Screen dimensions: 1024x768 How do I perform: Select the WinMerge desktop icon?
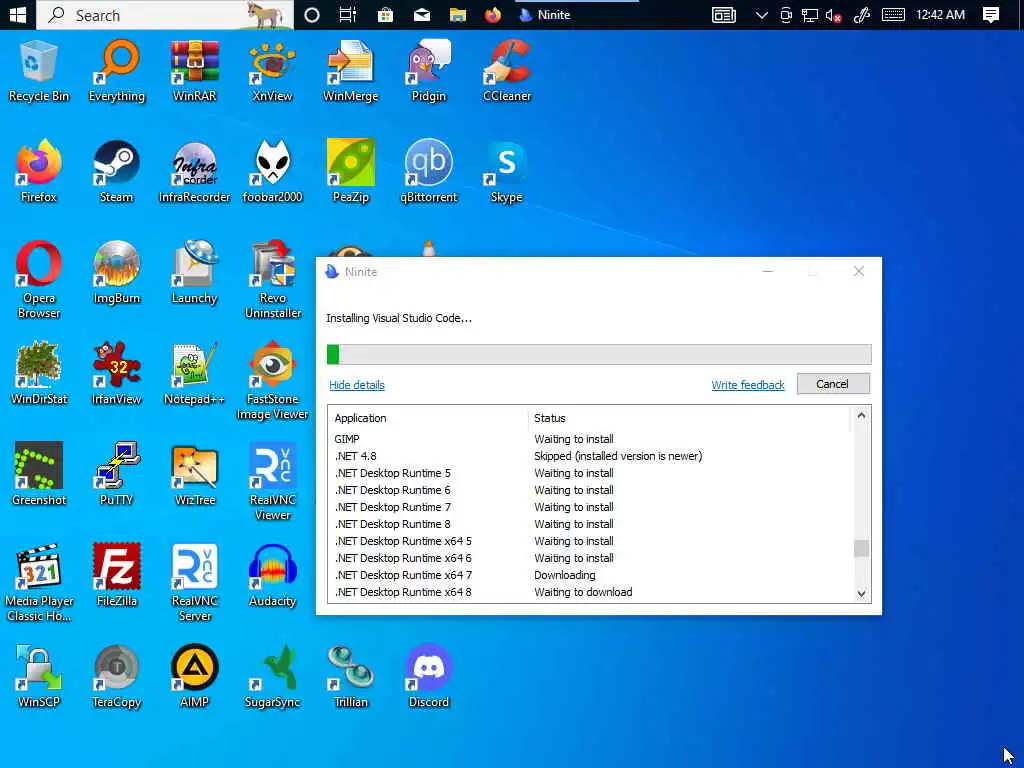(x=351, y=71)
